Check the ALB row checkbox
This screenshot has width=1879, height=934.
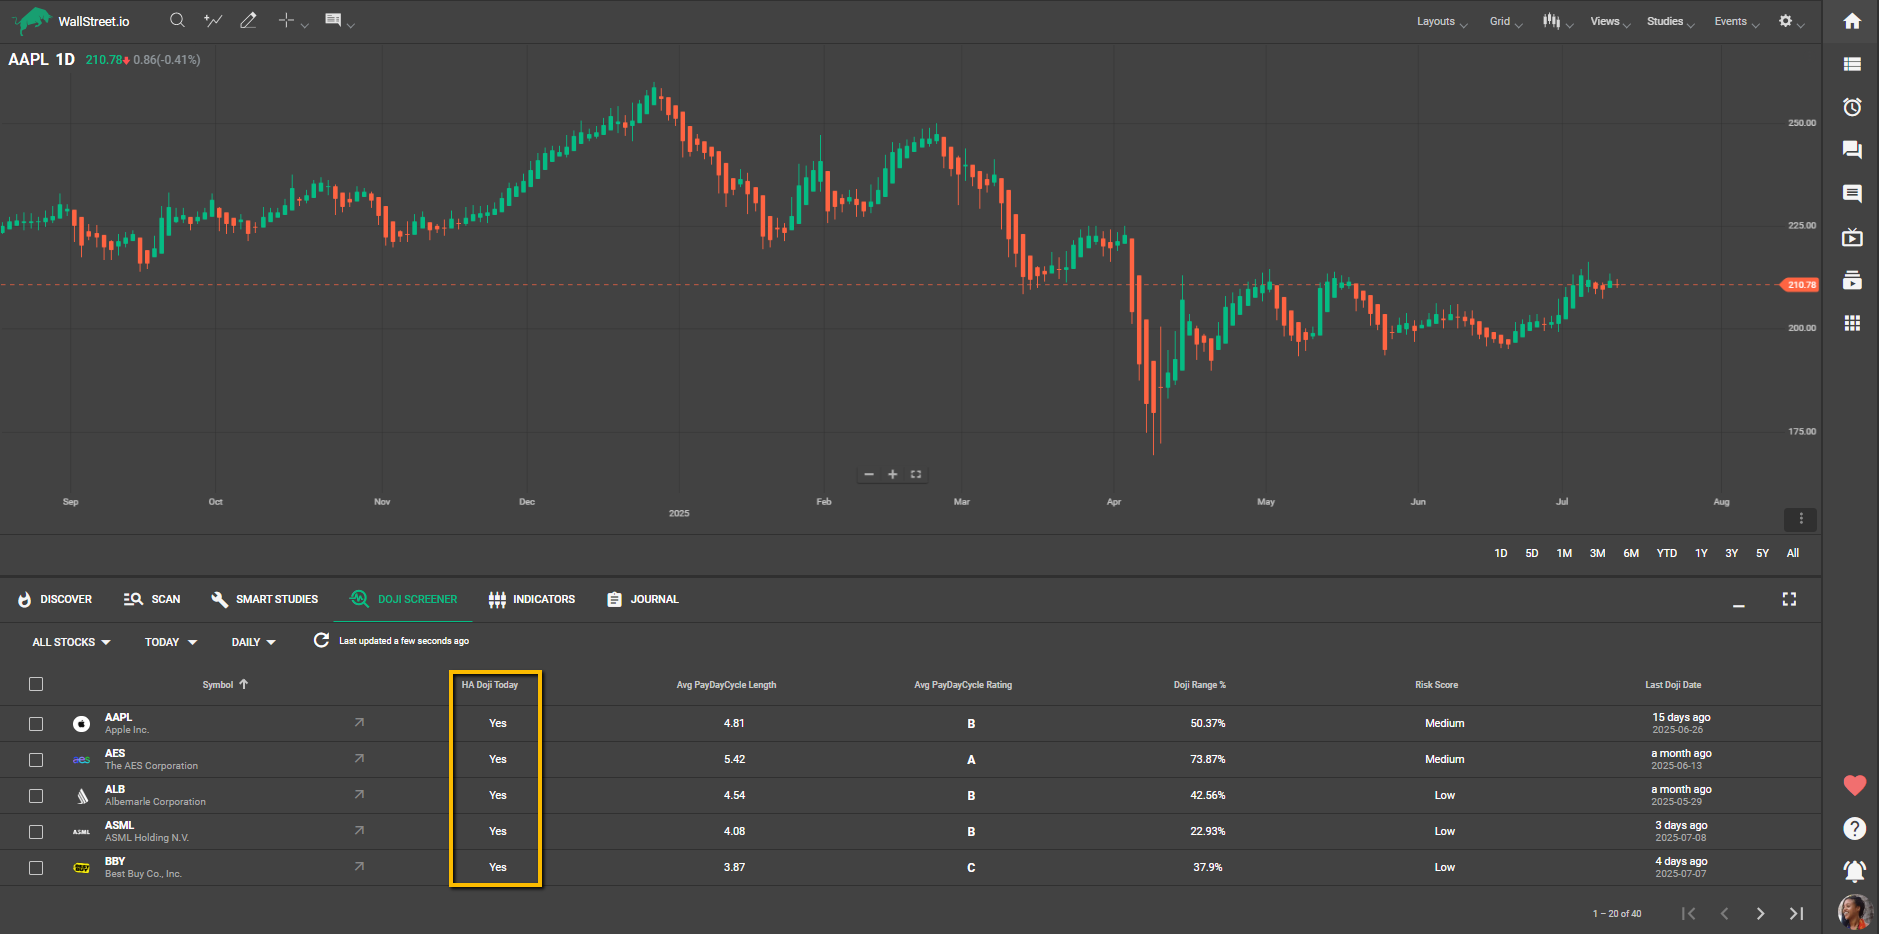pyautogui.click(x=36, y=796)
